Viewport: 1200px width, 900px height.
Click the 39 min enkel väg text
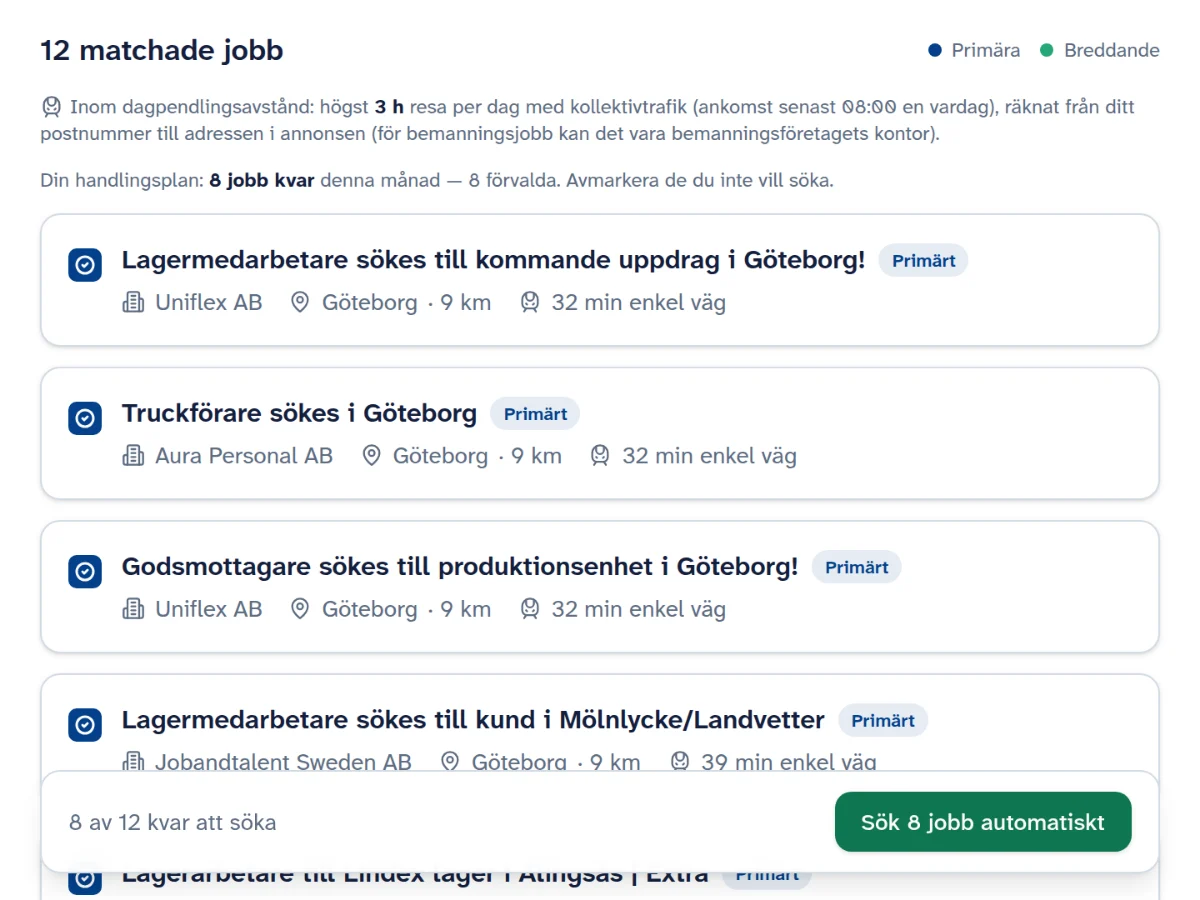click(789, 762)
